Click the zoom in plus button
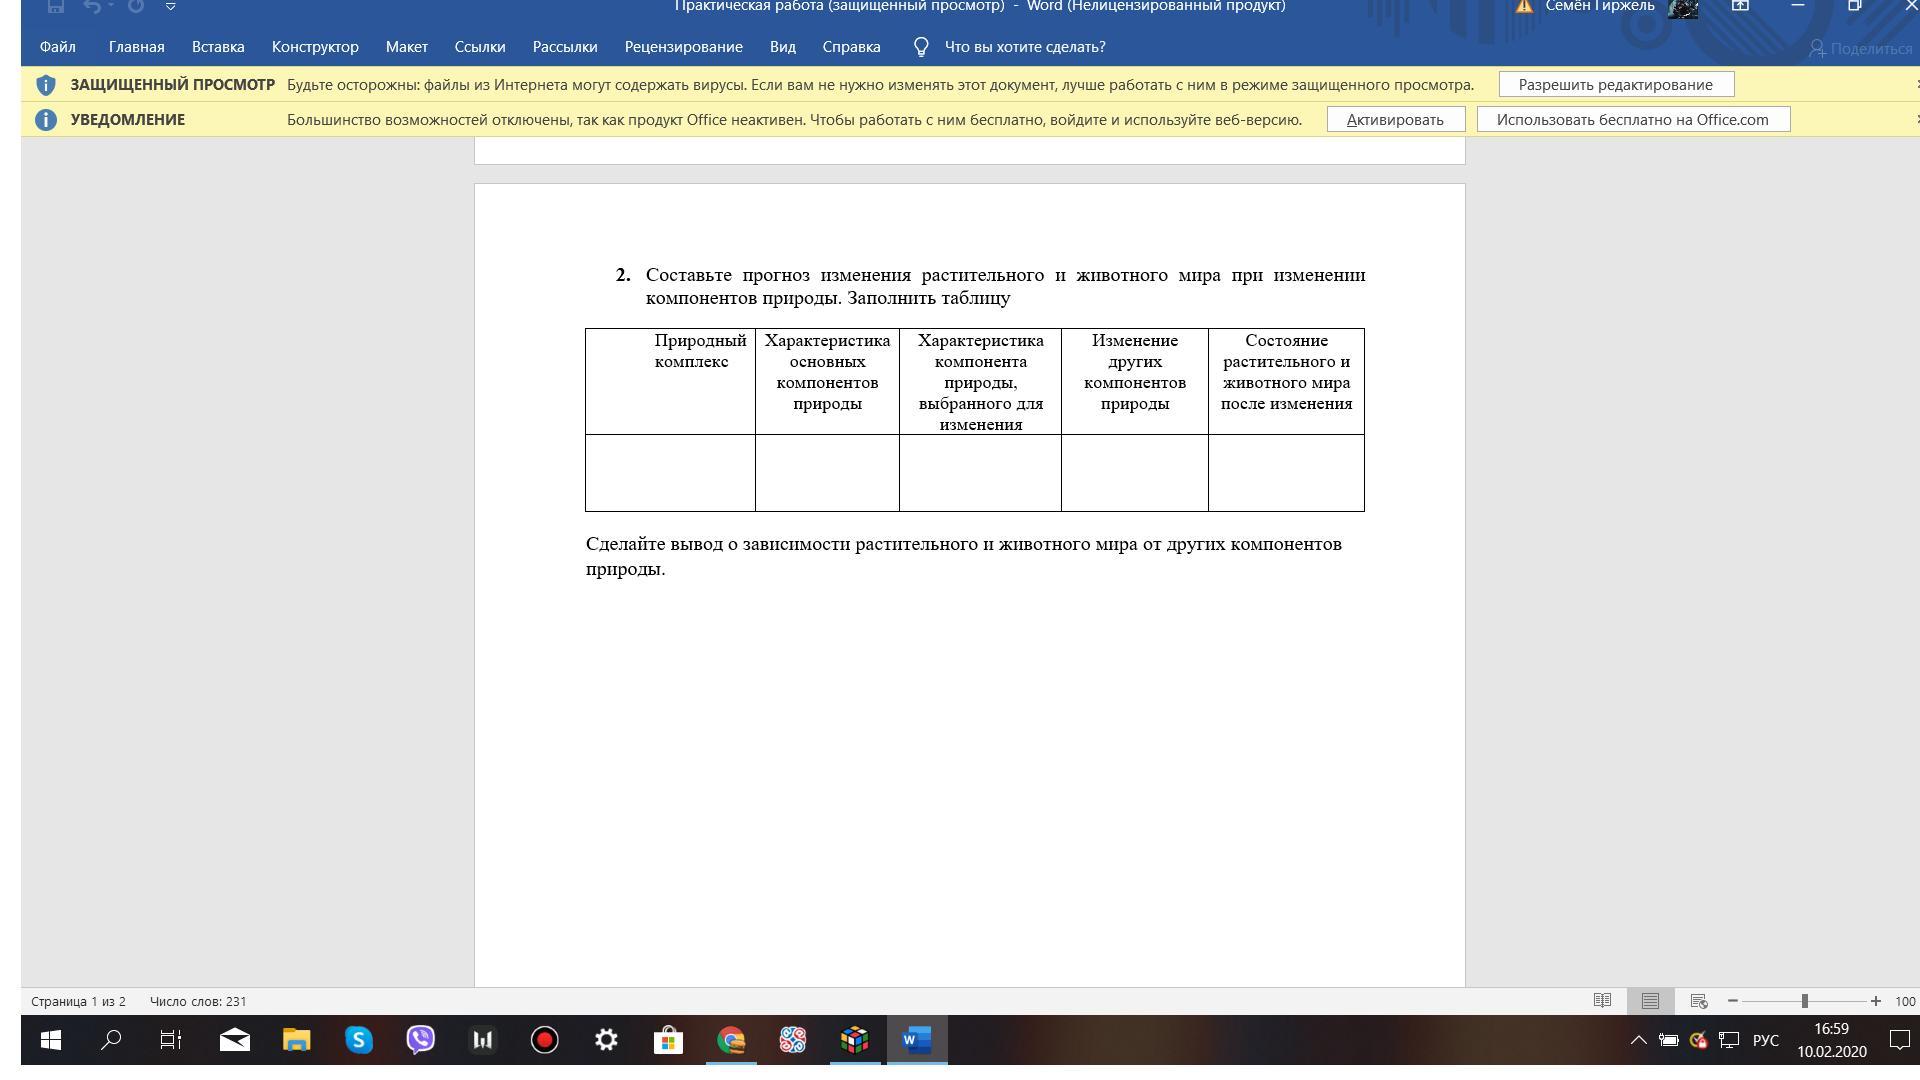Screen dimensions: 1920x1080 [1876, 1001]
